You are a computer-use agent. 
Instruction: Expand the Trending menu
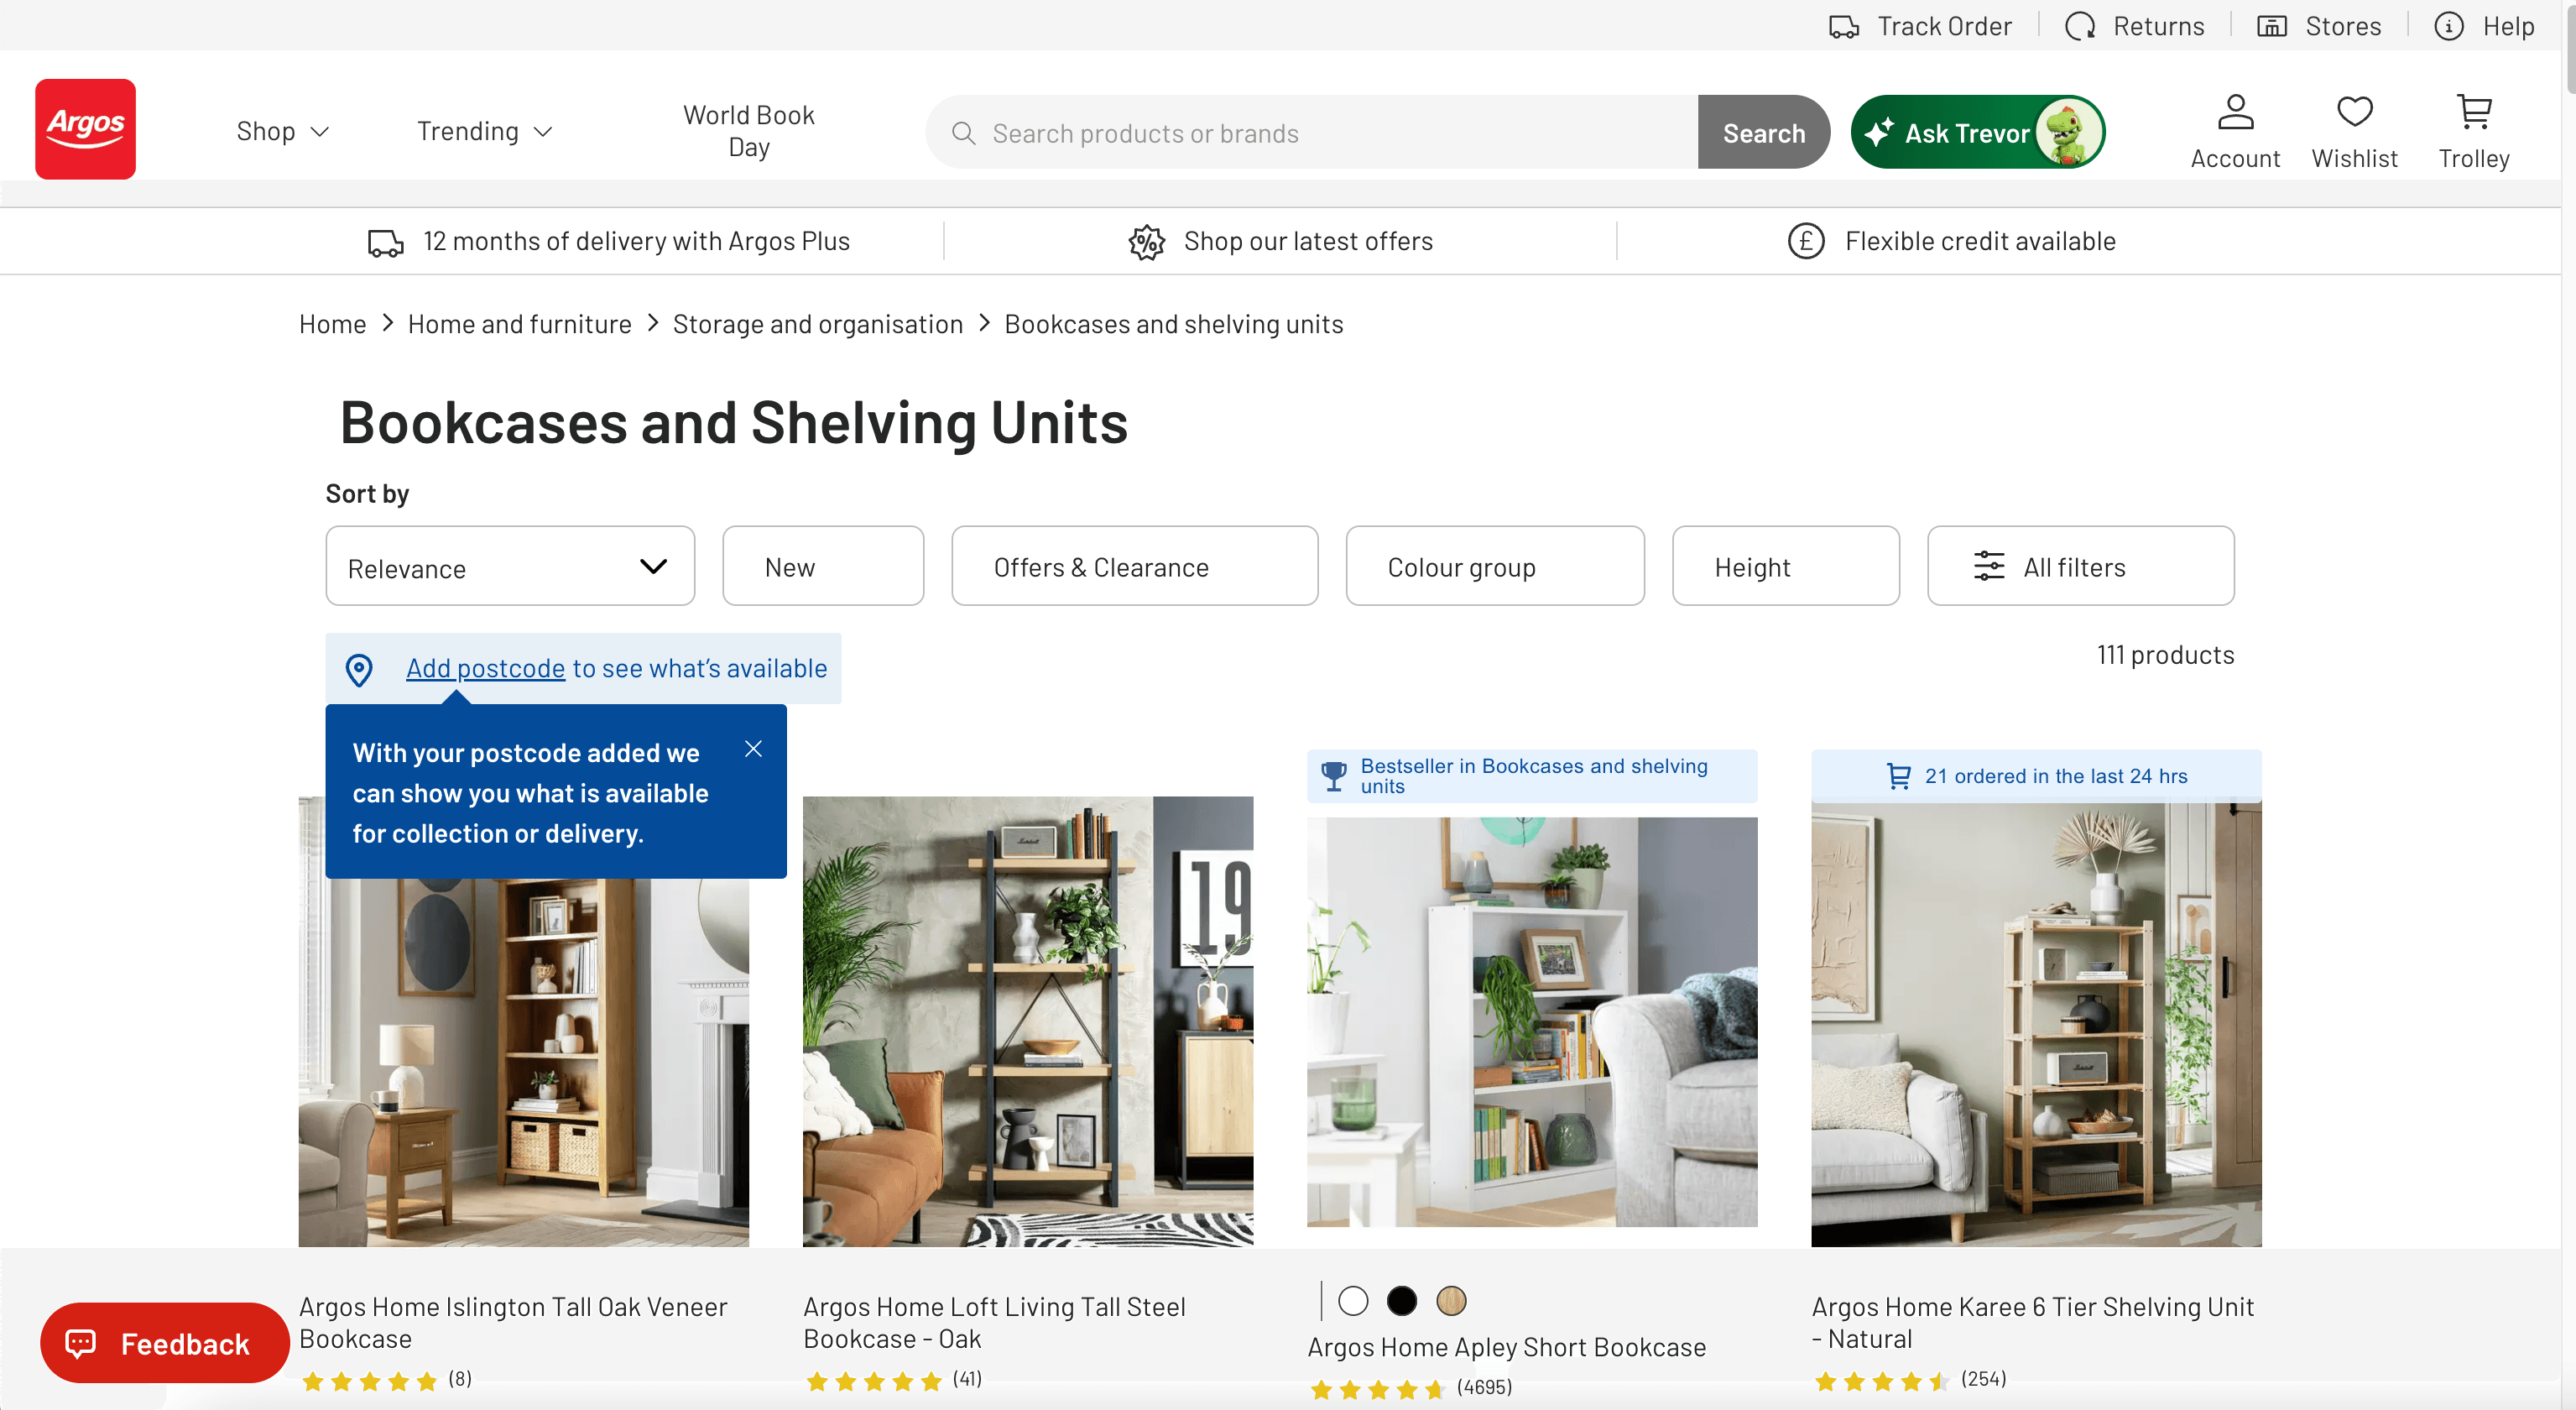pos(484,132)
